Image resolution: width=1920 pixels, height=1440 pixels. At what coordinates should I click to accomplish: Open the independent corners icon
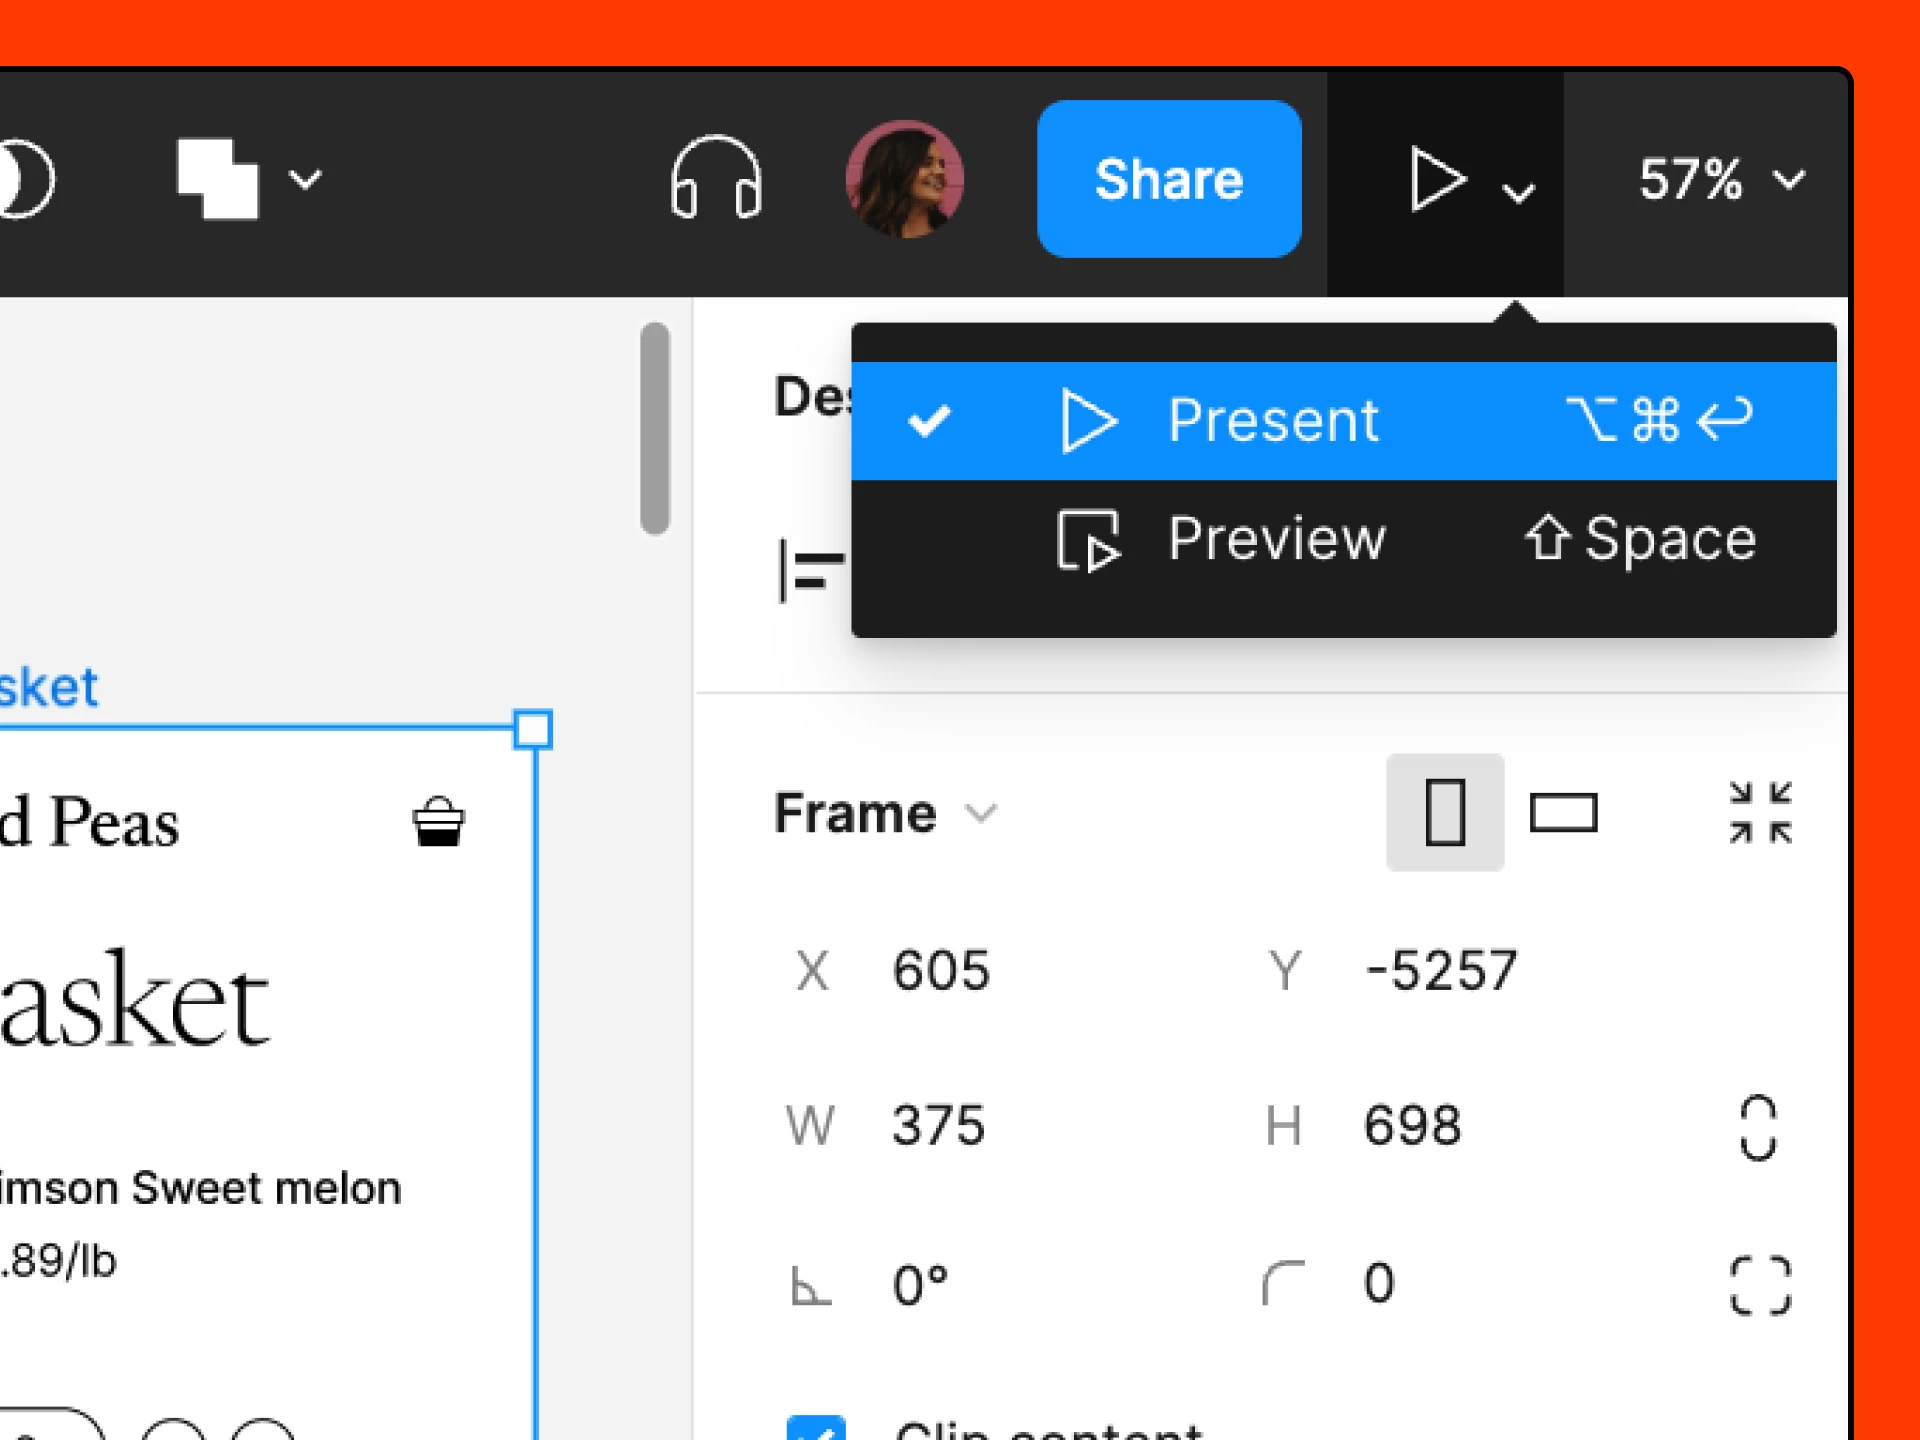point(1760,1285)
